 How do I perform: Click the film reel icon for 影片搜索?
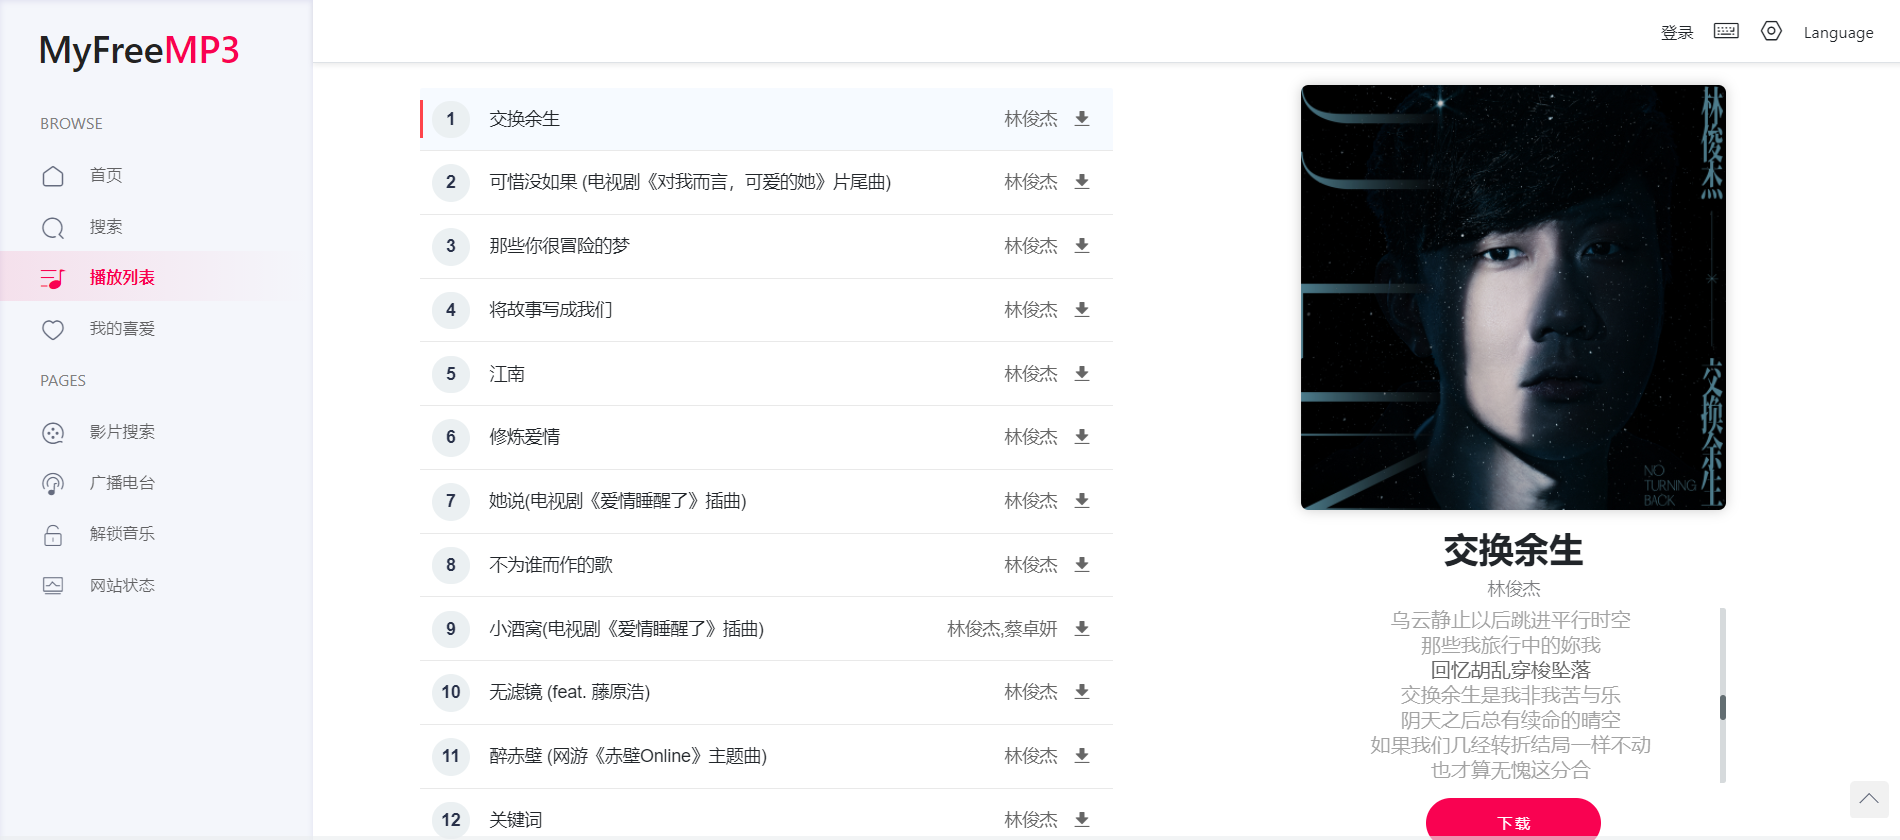pyautogui.click(x=53, y=433)
